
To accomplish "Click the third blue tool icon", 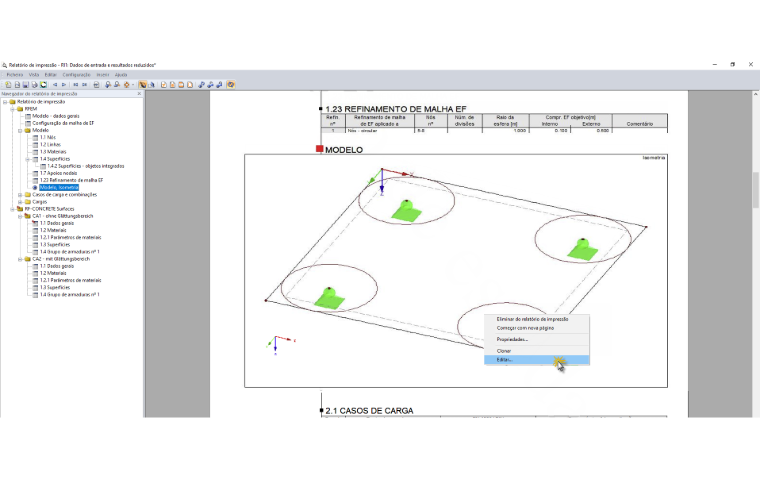I will click(219, 84).
